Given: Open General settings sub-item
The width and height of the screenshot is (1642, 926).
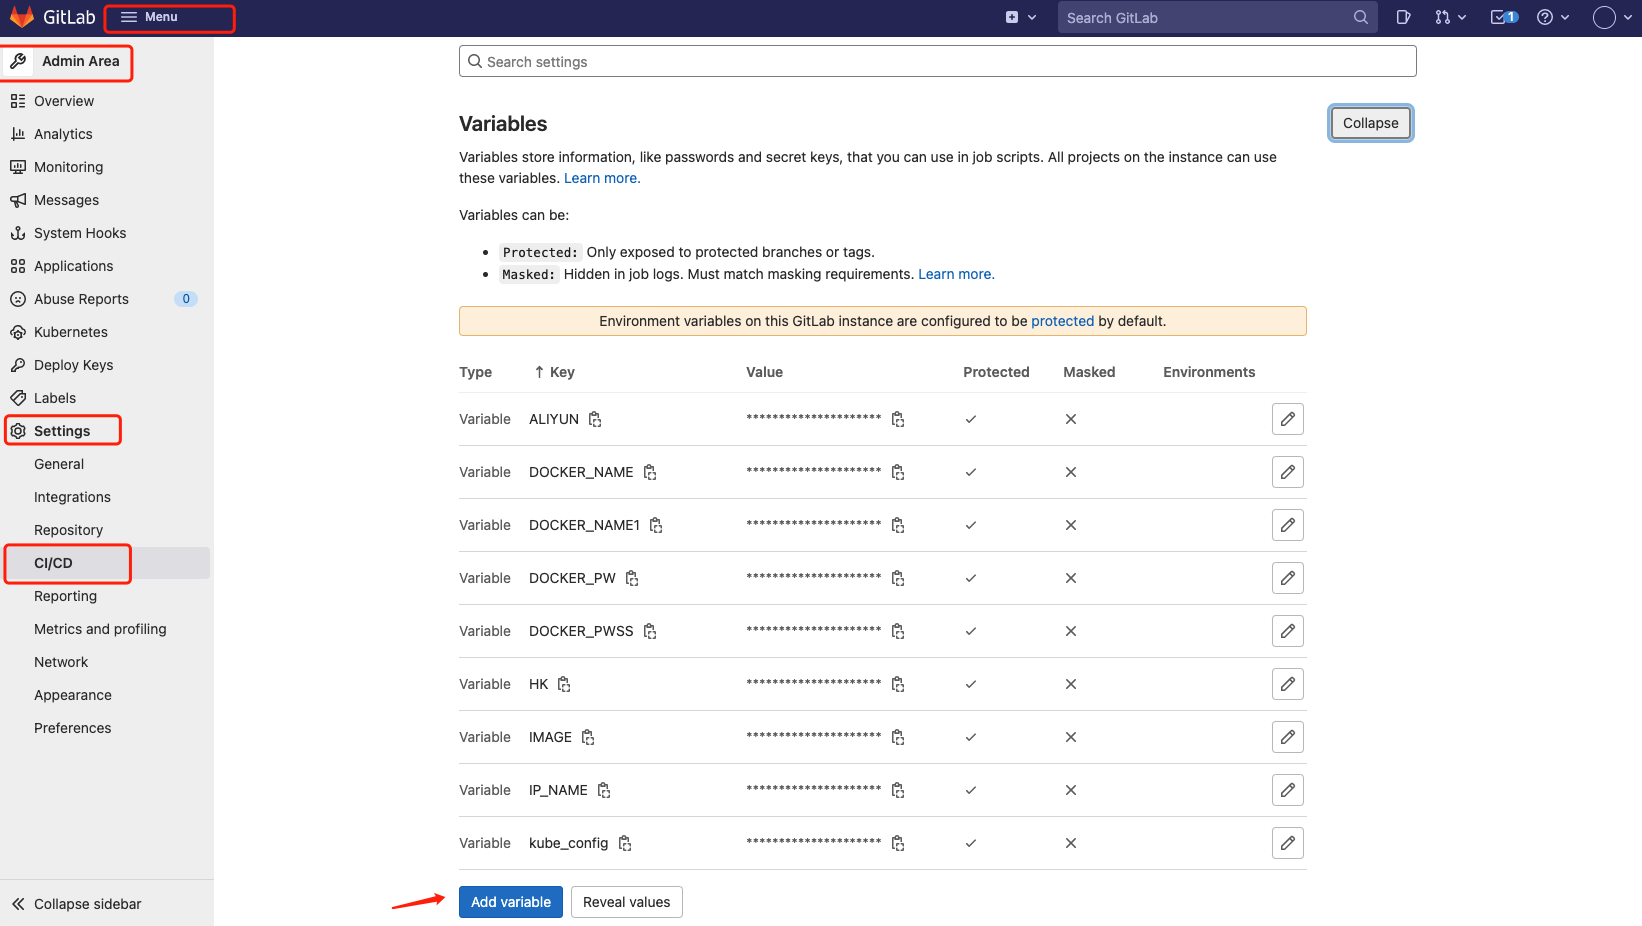Looking at the screenshot, I should 59,464.
